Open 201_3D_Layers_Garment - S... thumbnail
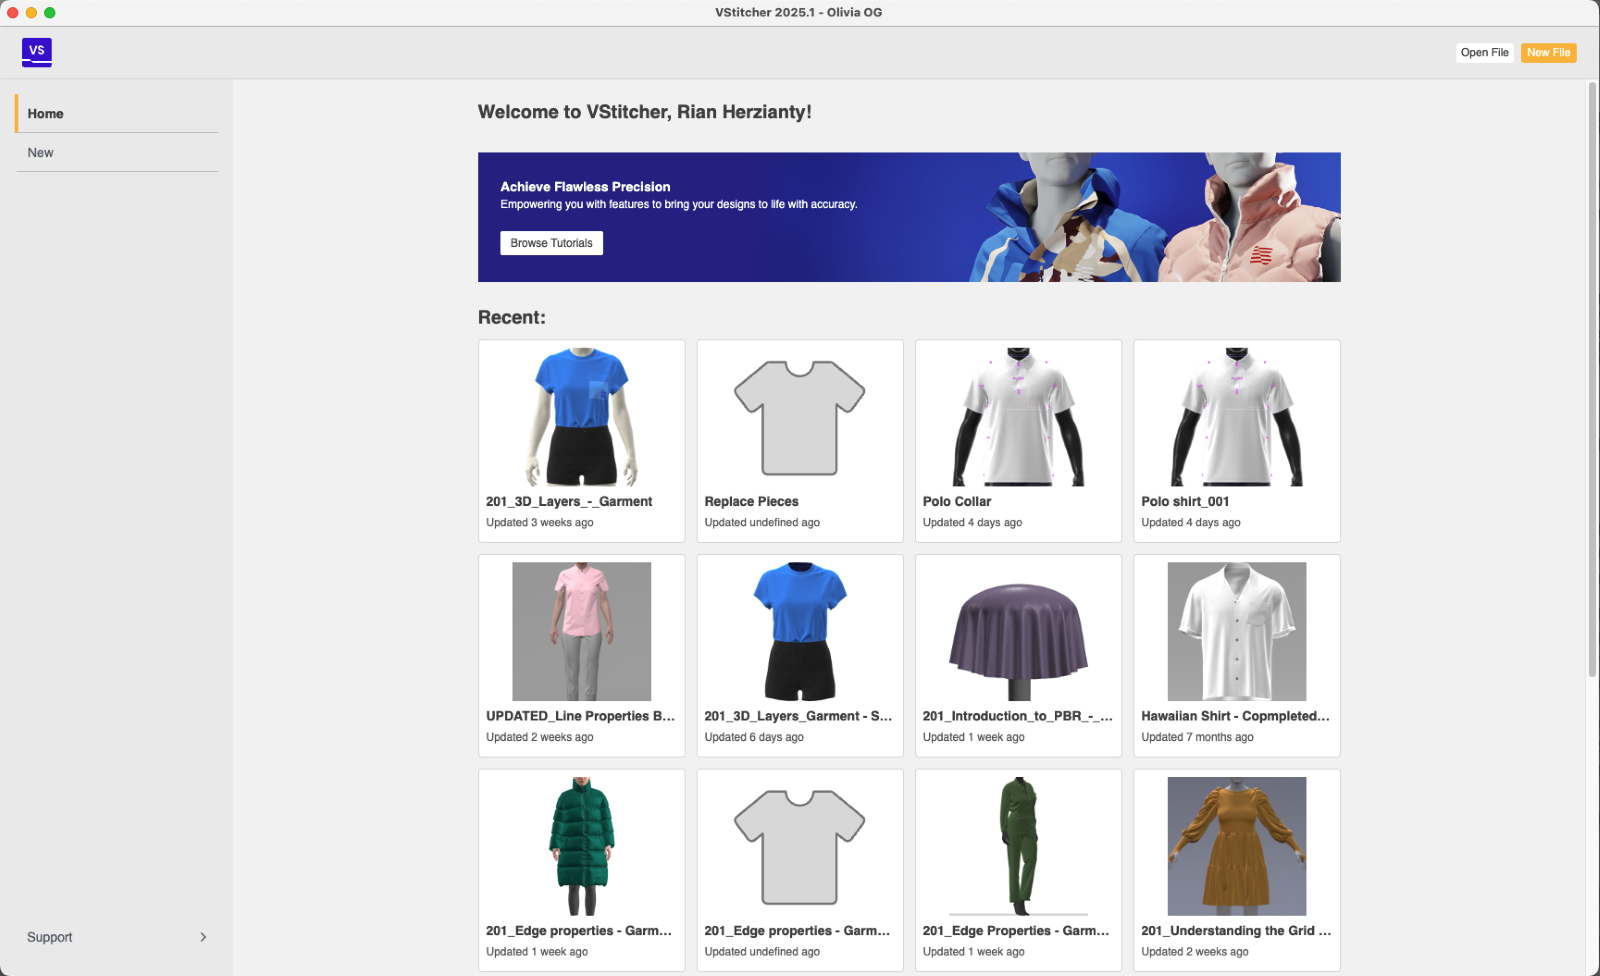This screenshot has height=976, width=1600. tap(800, 631)
